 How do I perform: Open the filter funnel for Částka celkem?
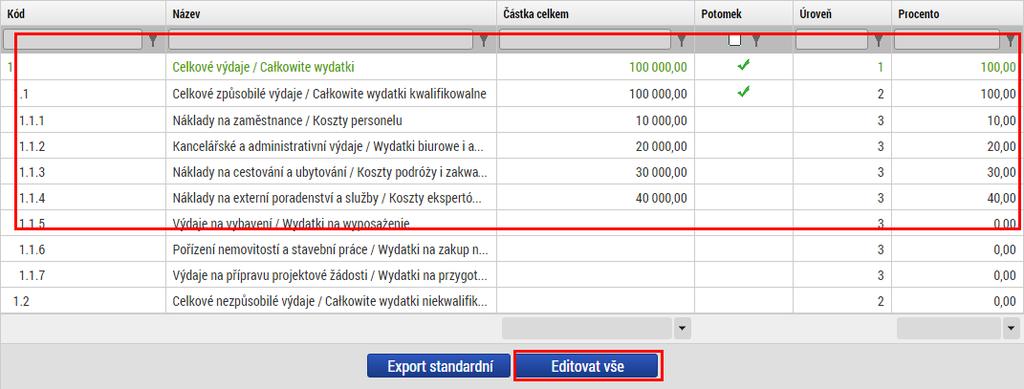point(682,41)
